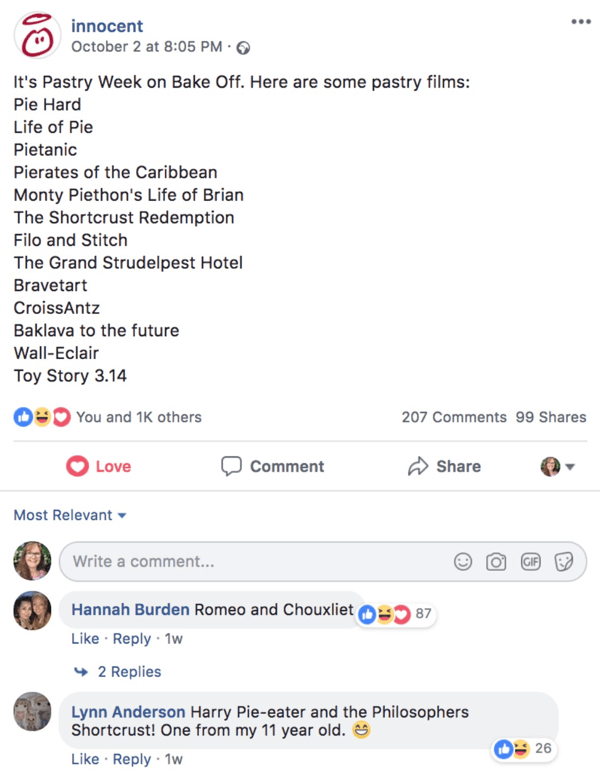Click the public globe privacy icon
The width and height of the screenshot is (600, 778).
[244, 47]
